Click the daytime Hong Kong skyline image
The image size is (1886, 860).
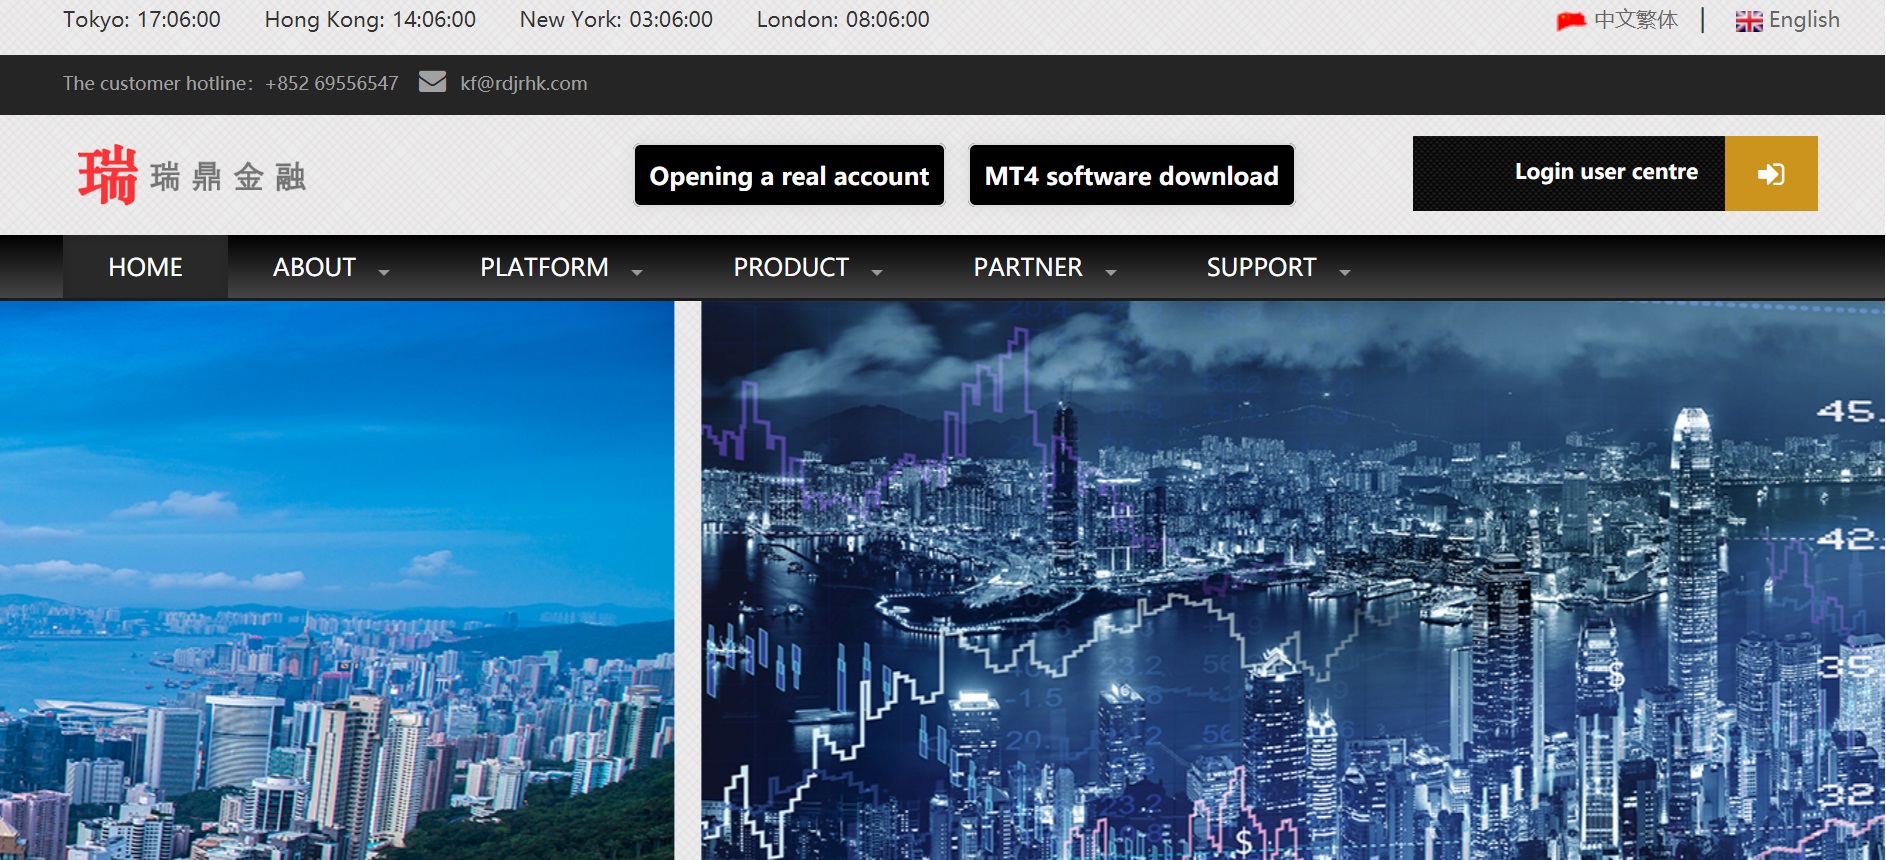336,580
